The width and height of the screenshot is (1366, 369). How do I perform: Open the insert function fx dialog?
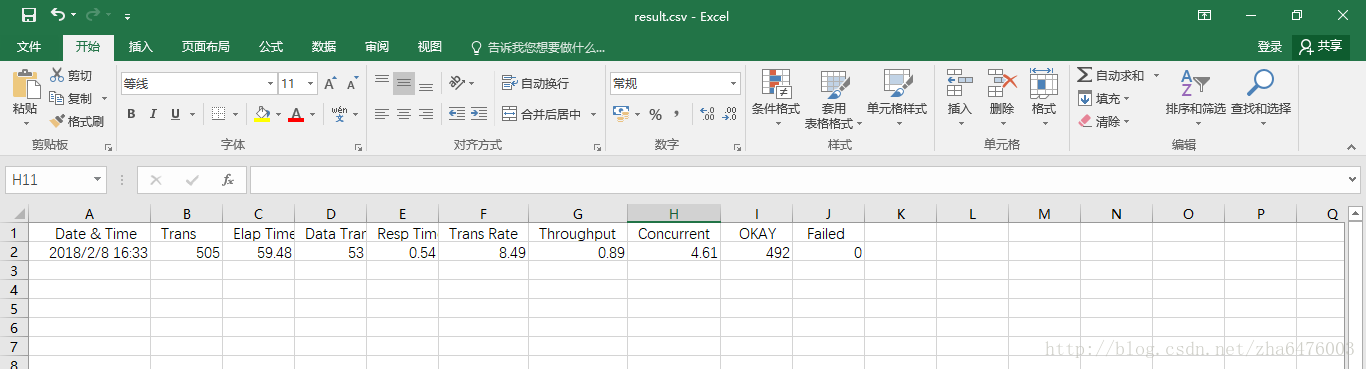tap(228, 180)
